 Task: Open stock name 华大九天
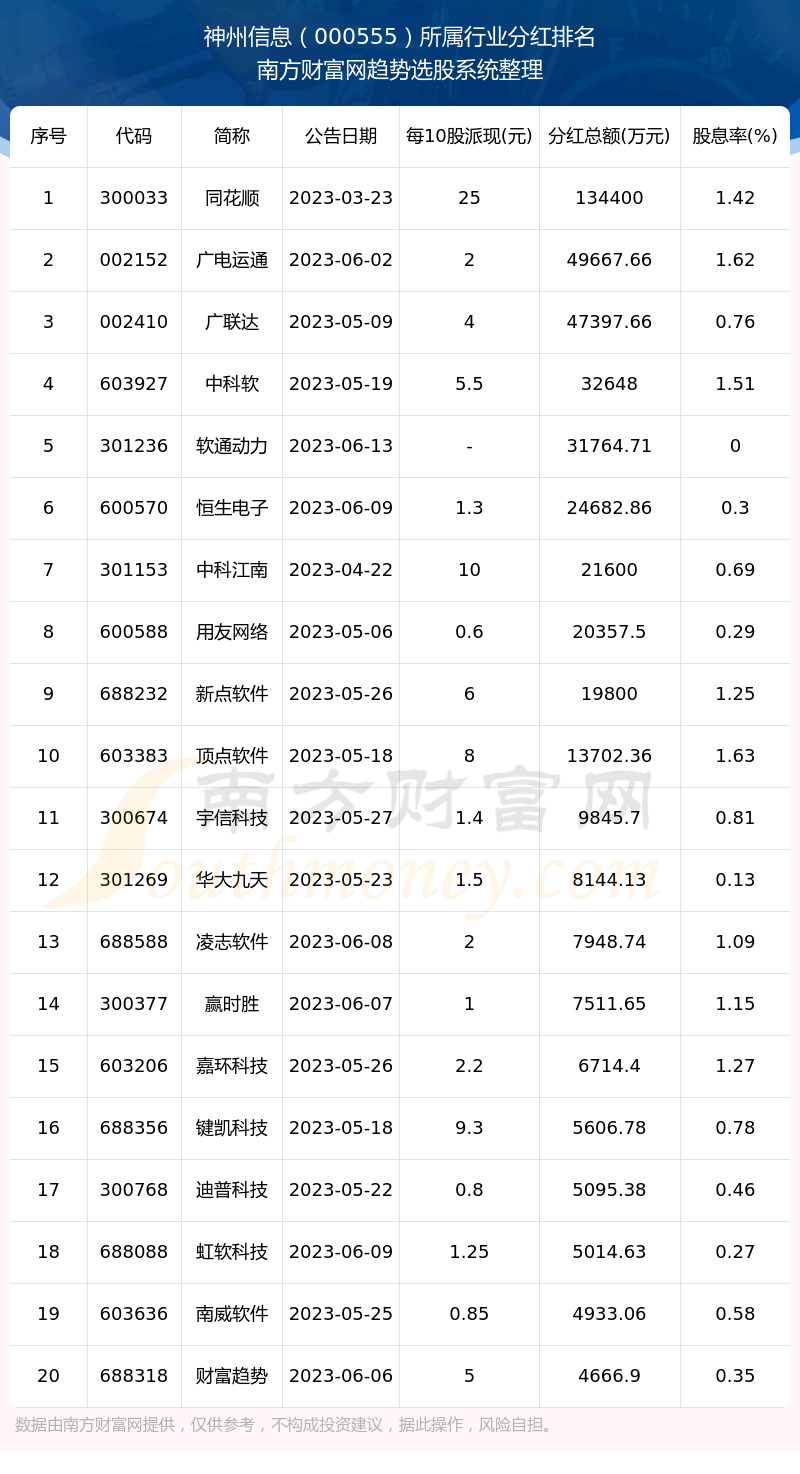tap(232, 880)
